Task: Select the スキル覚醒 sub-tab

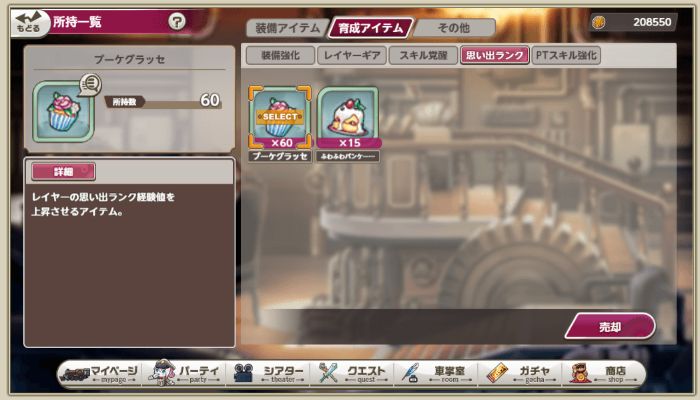Action: coord(423,55)
